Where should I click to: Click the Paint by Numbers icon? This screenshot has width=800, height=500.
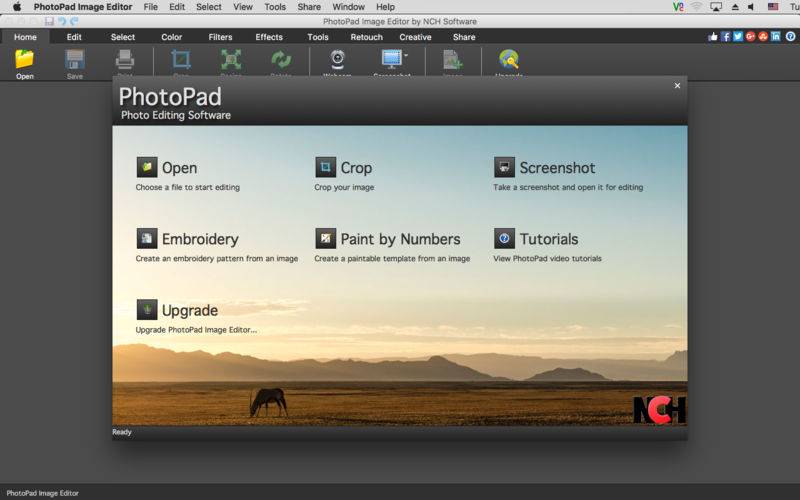(x=326, y=238)
